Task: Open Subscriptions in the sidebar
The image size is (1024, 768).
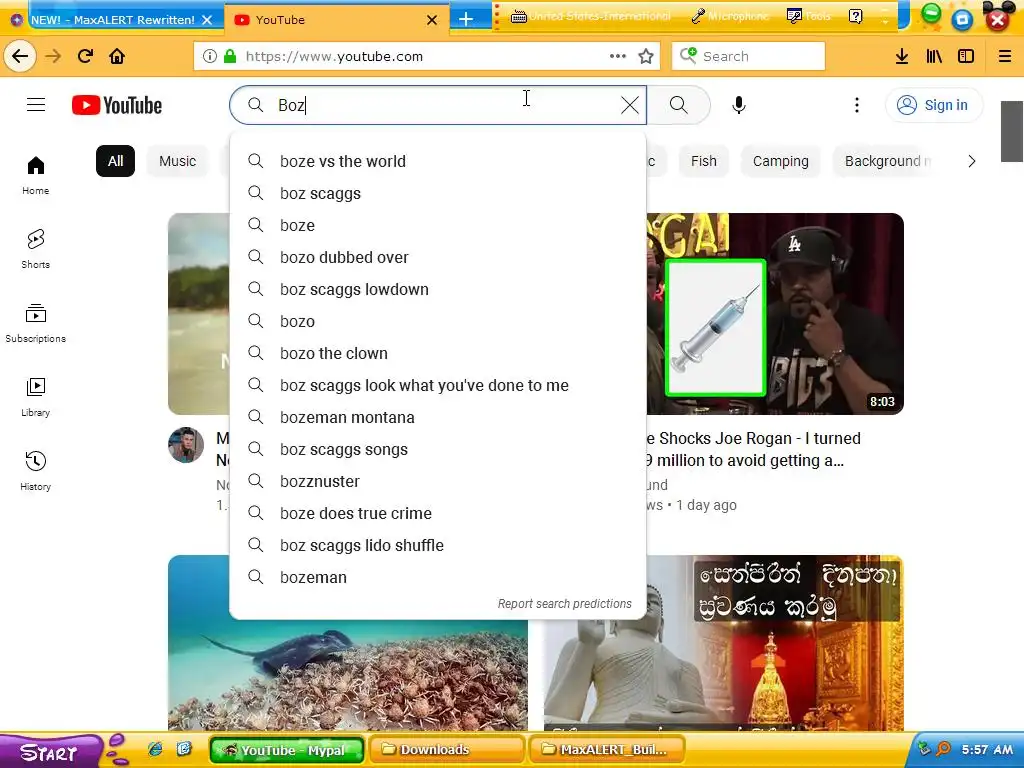Action: pos(36,323)
